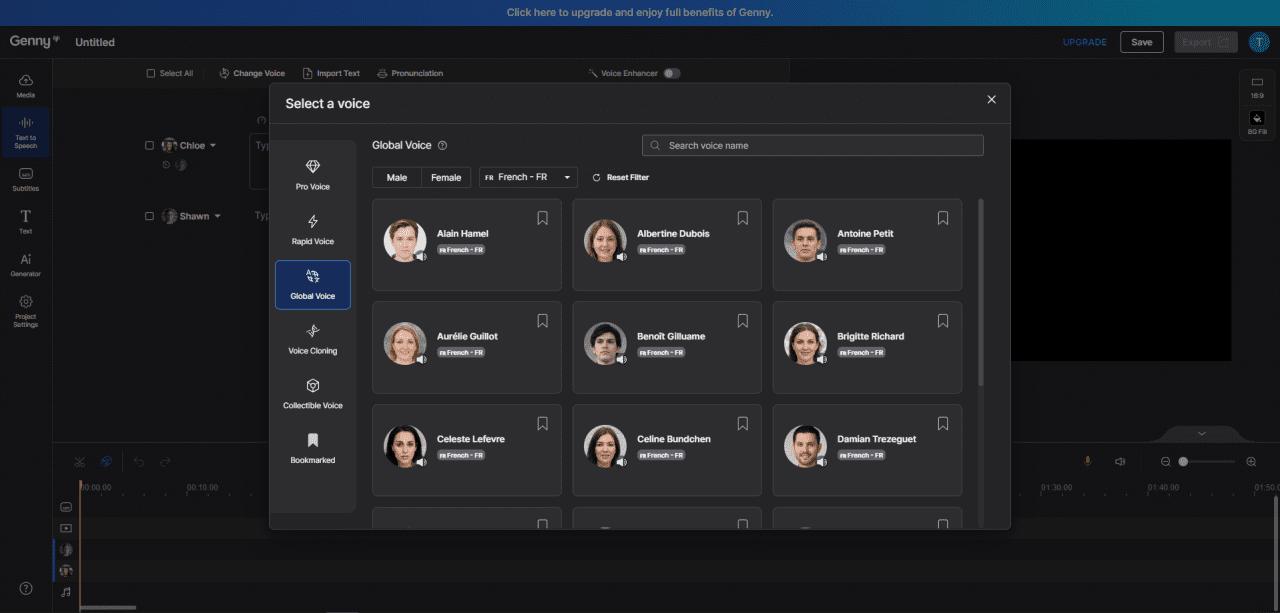Click Global Voice info help icon
1280x613 pixels.
pyautogui.click(x=443, y=146)
